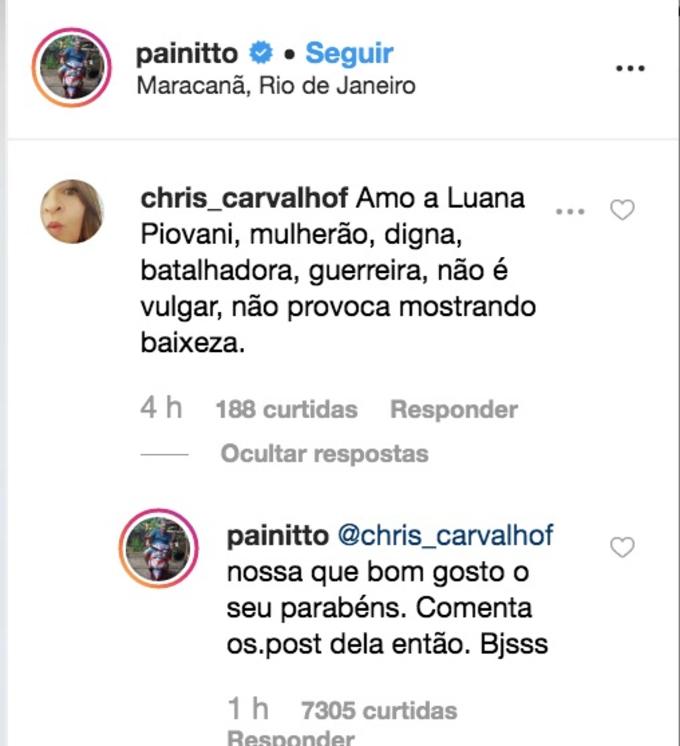Open chris_carvalhof's profile avatar

pos(71,212)
